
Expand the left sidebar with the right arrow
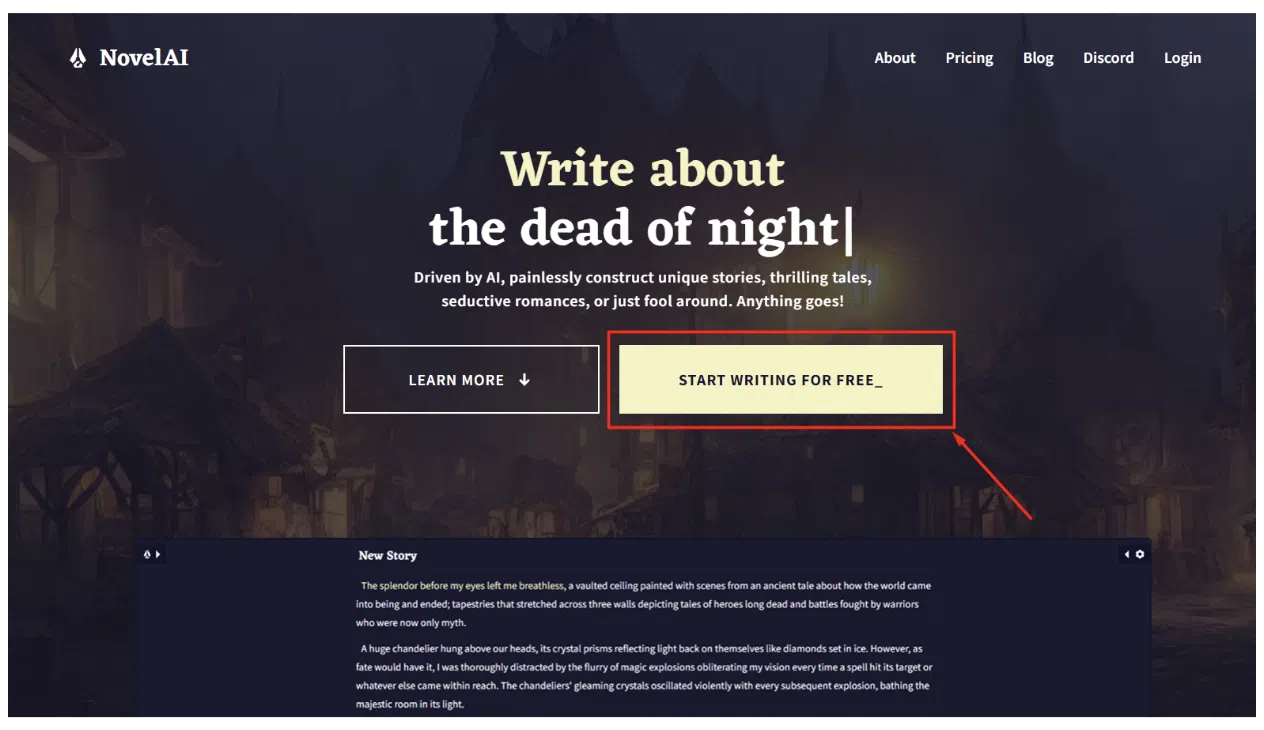pos(157,554)
